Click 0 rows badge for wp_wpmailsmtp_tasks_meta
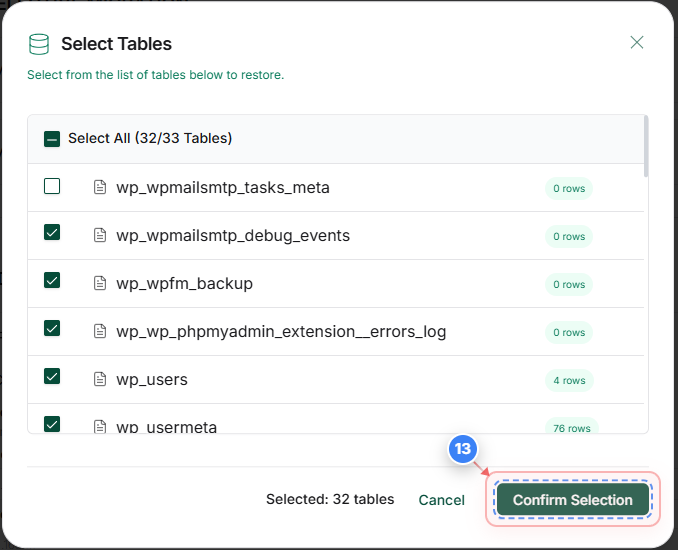 click(x=569, y=189)
